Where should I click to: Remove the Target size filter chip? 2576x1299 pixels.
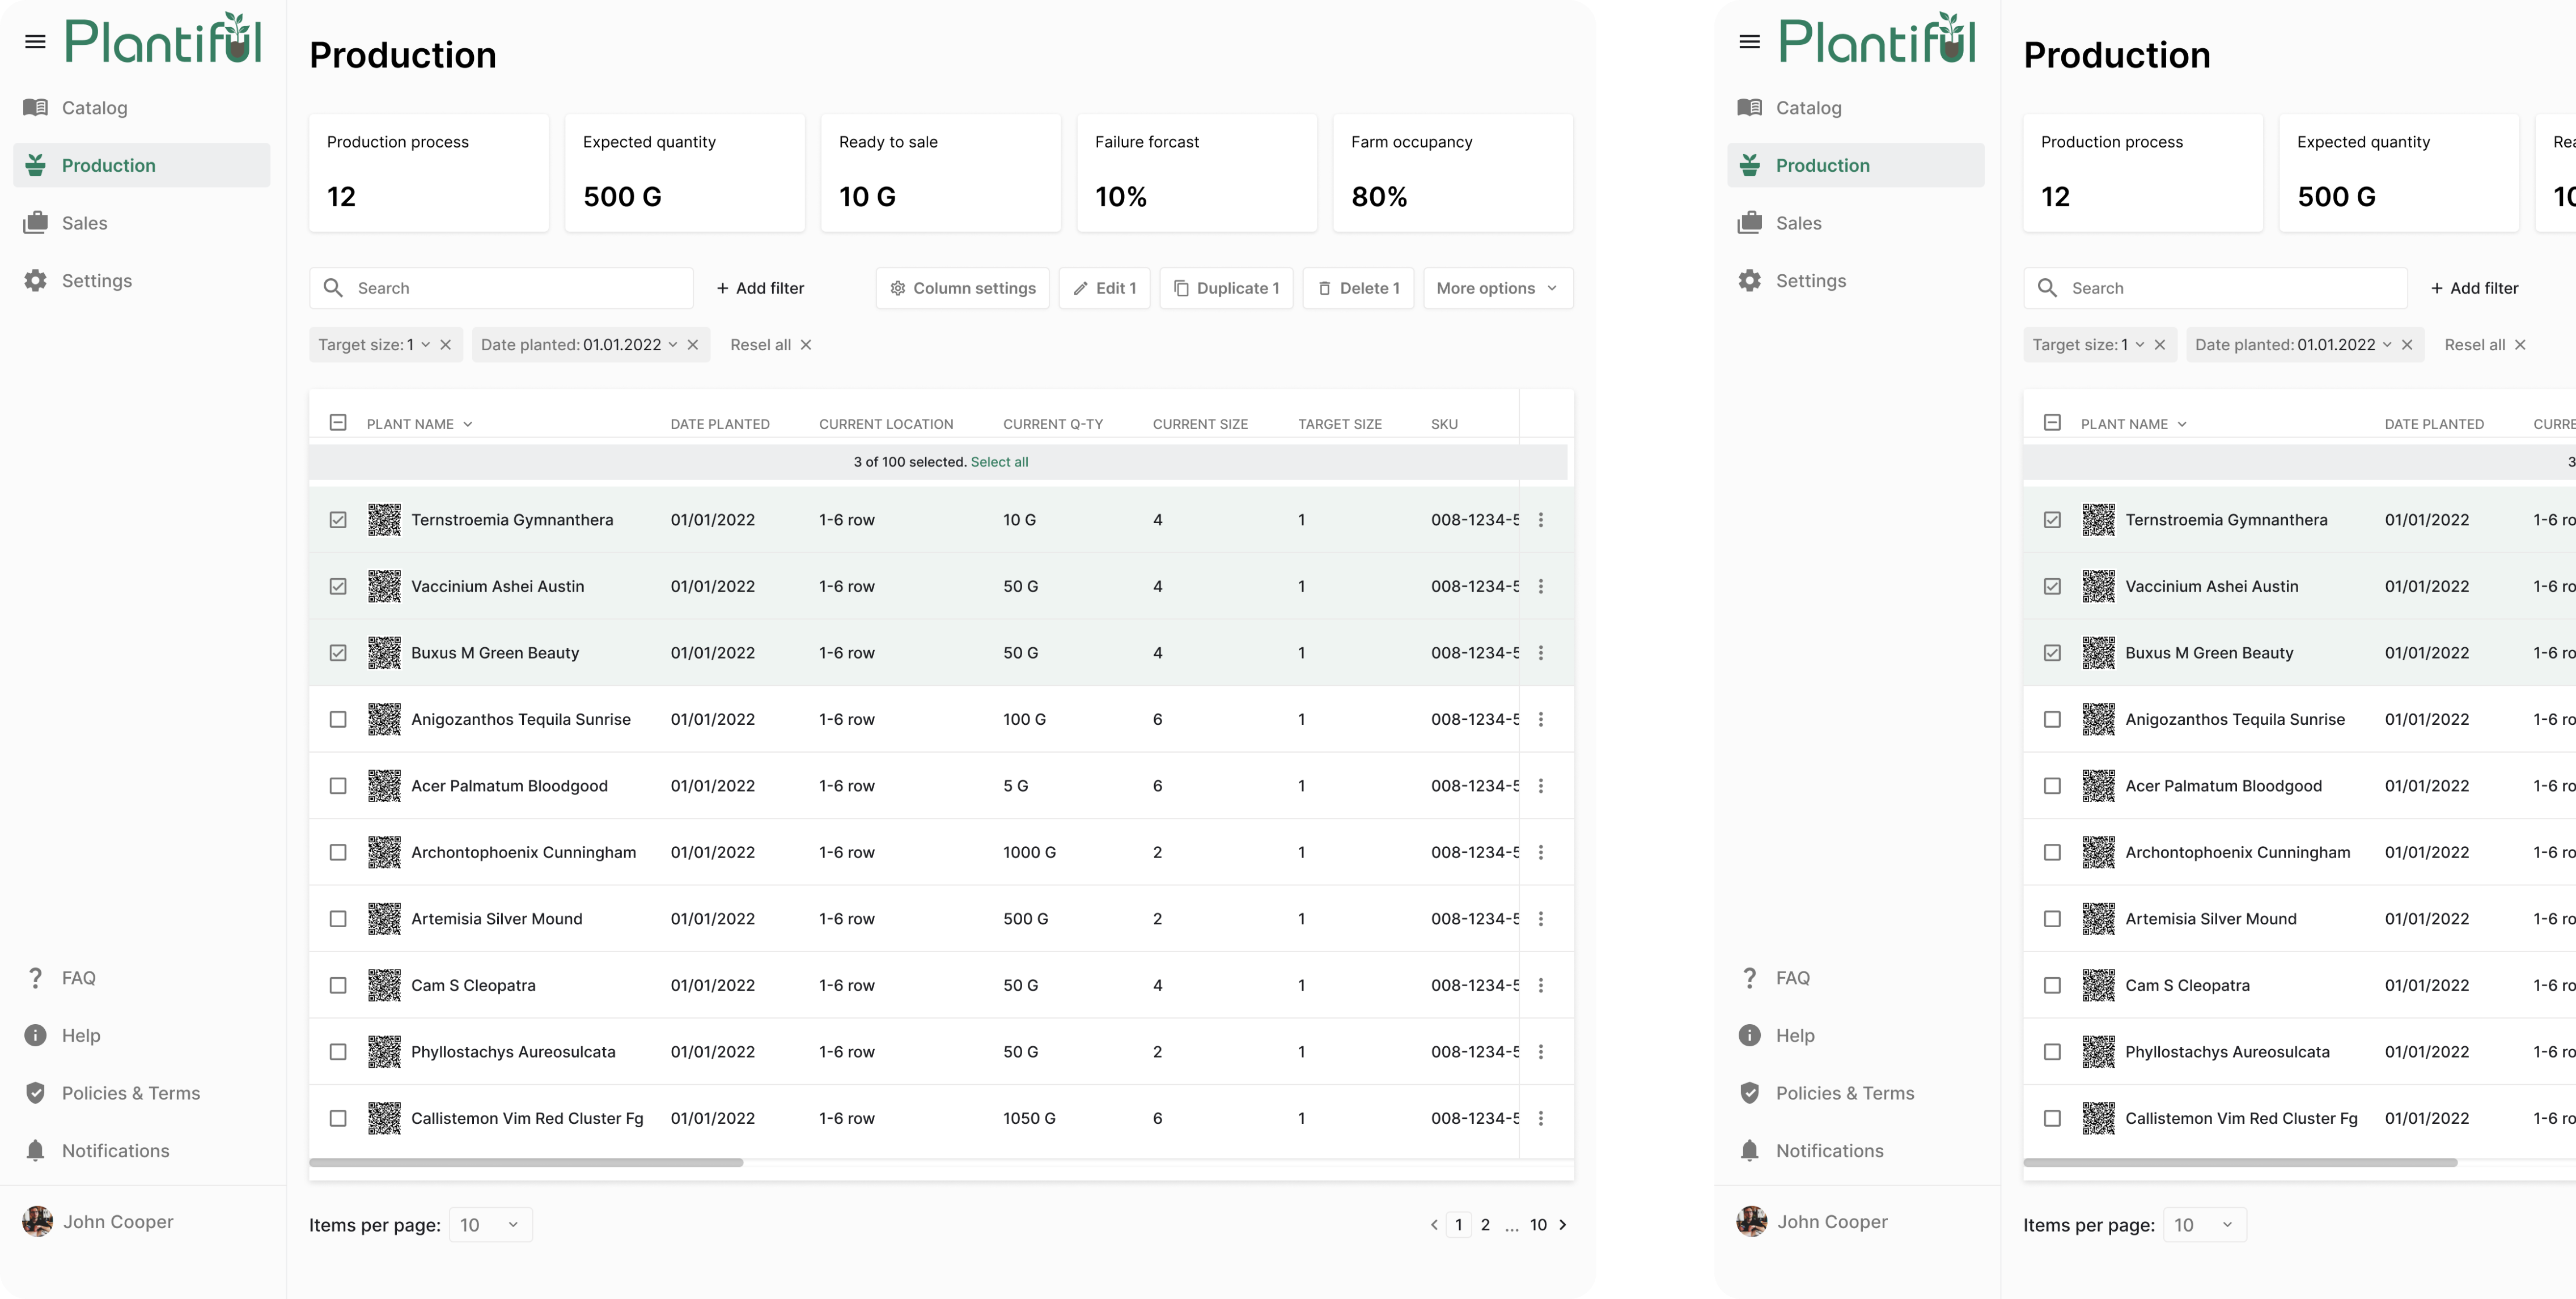[x=446, y=345]
